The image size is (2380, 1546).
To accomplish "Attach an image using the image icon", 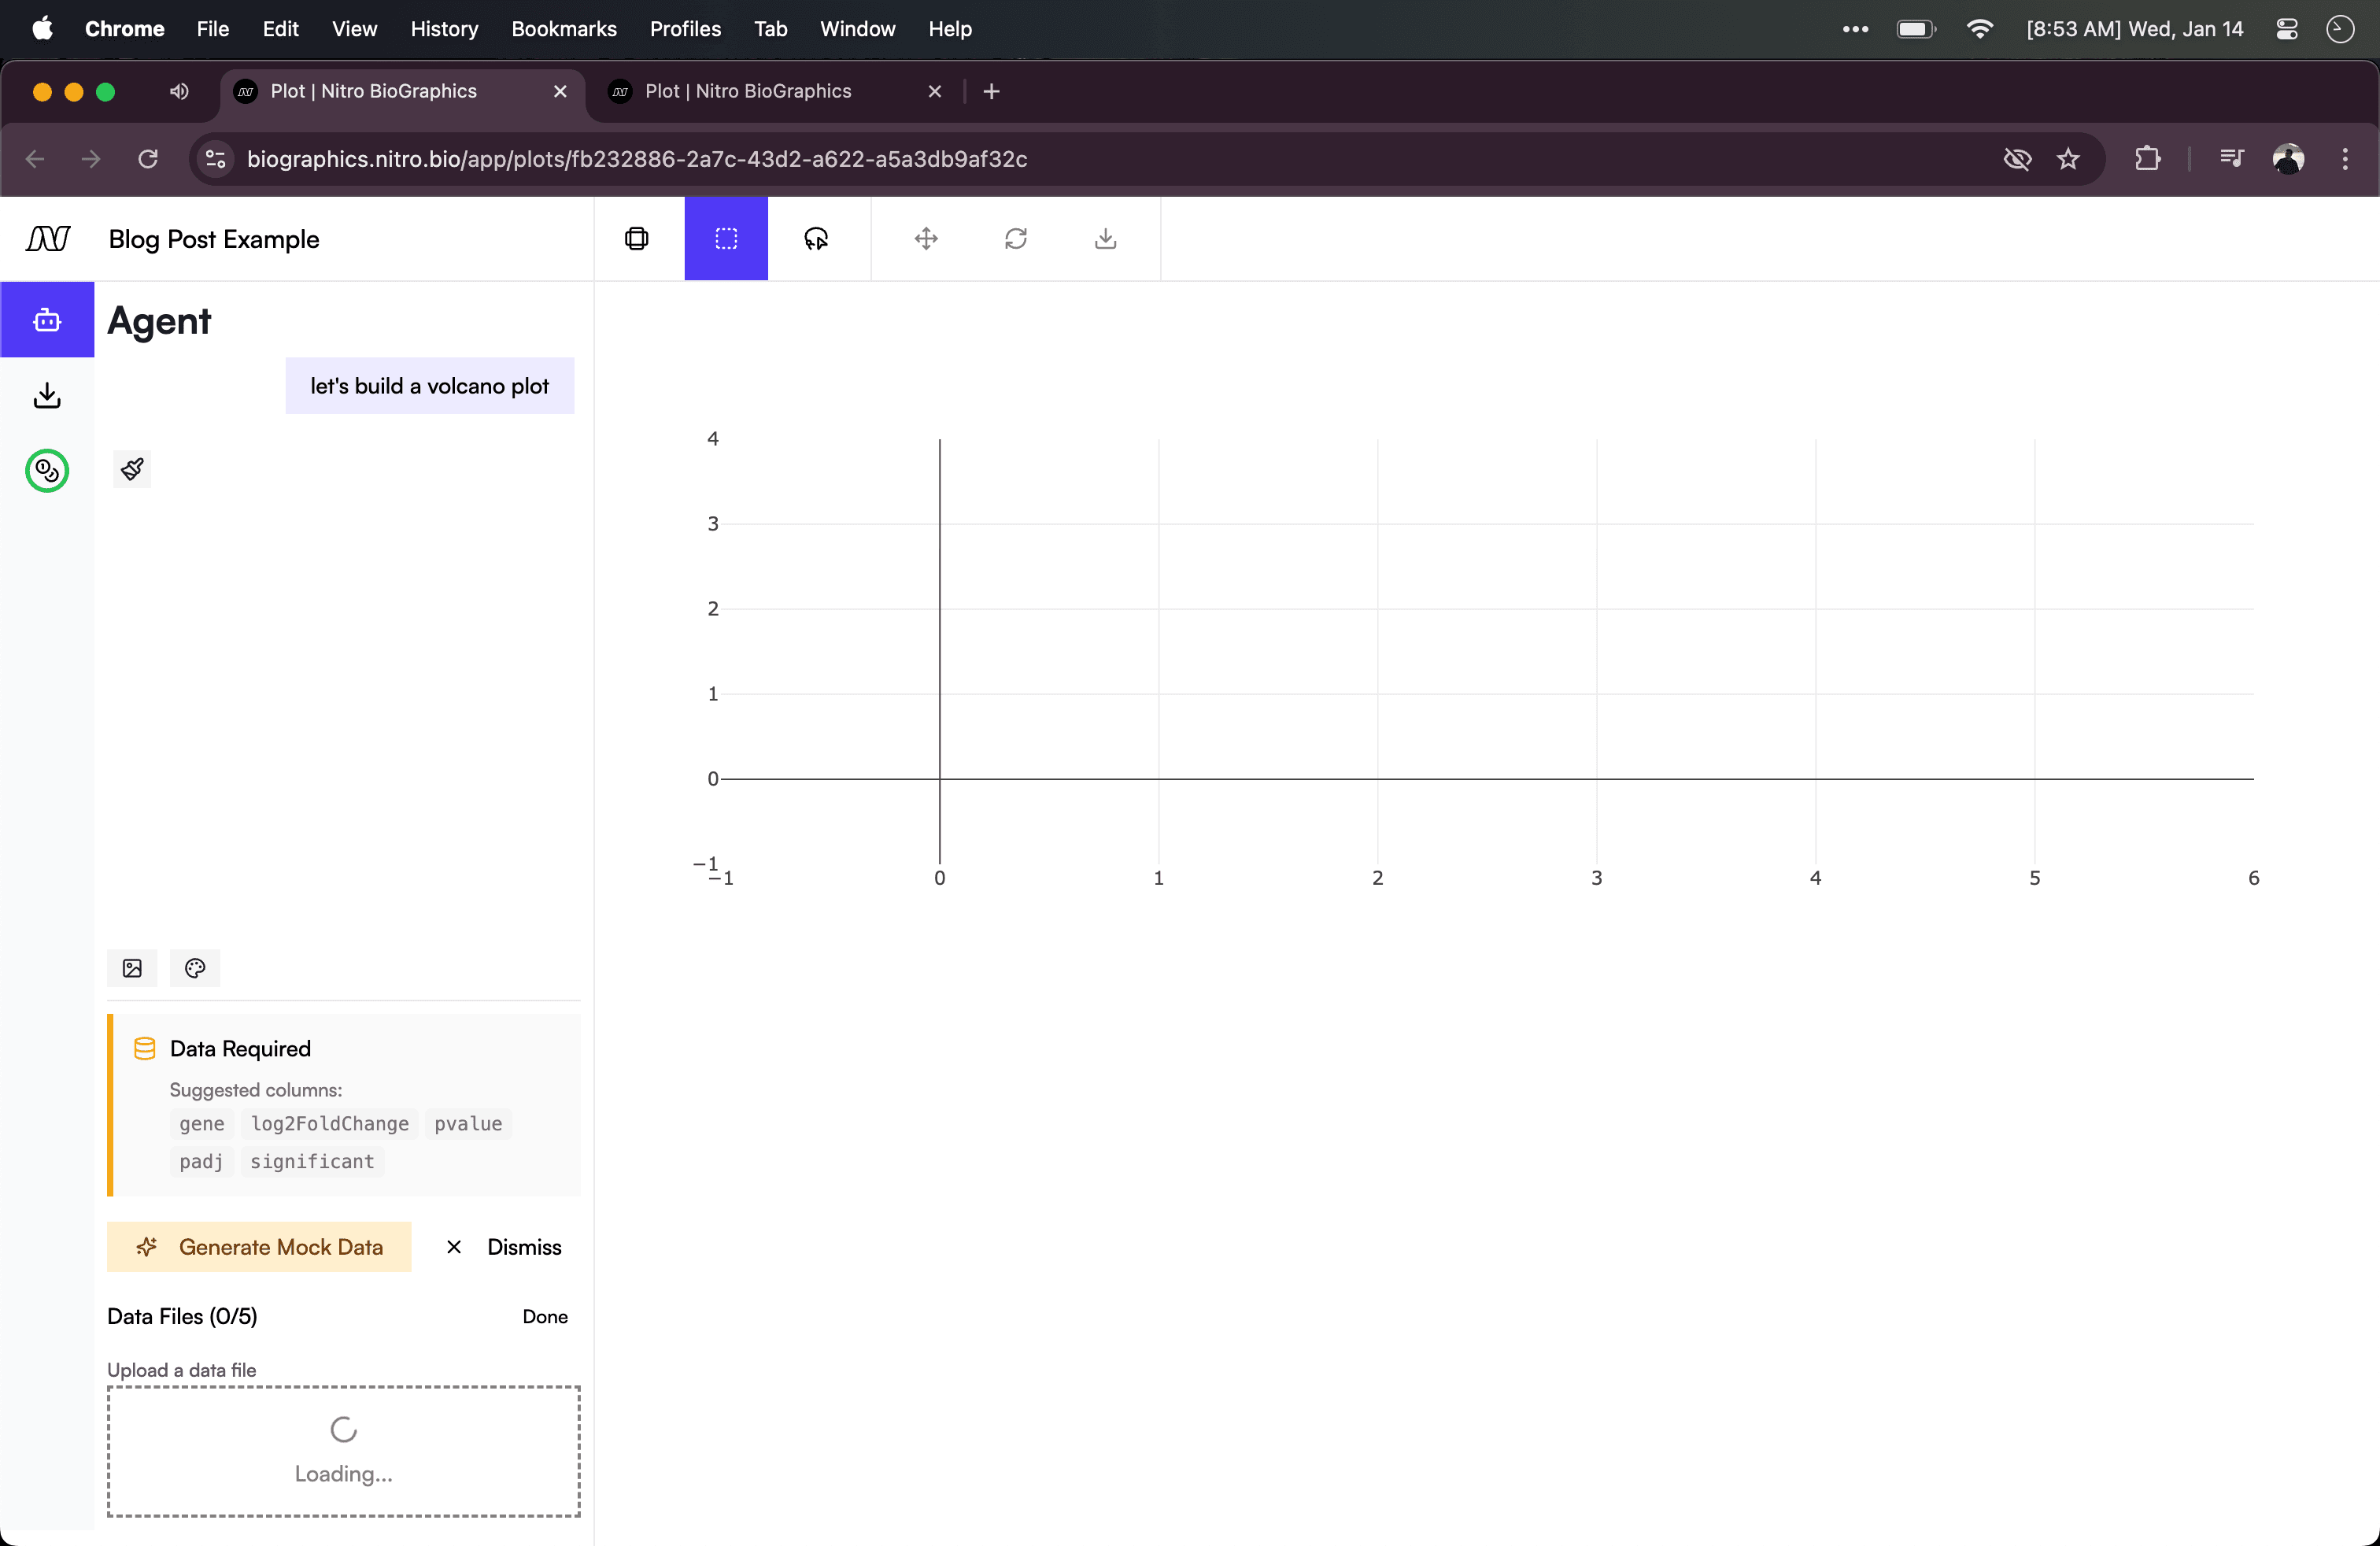I will coord(132,968).
